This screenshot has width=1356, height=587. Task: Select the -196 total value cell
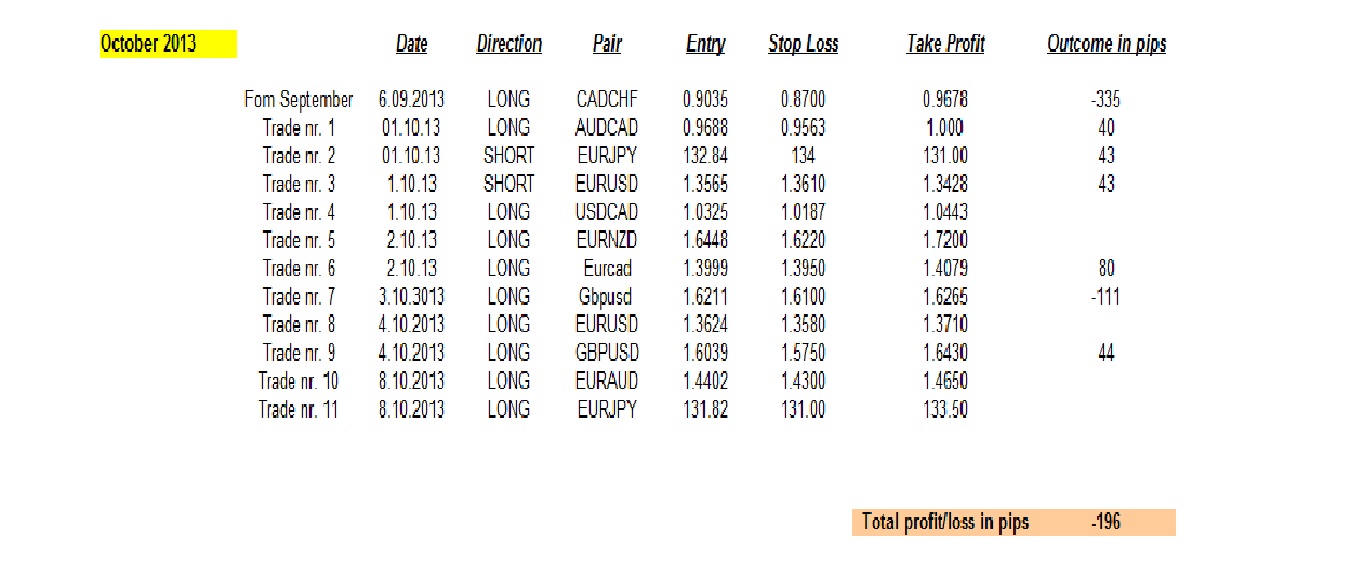tap(1106, 522)
